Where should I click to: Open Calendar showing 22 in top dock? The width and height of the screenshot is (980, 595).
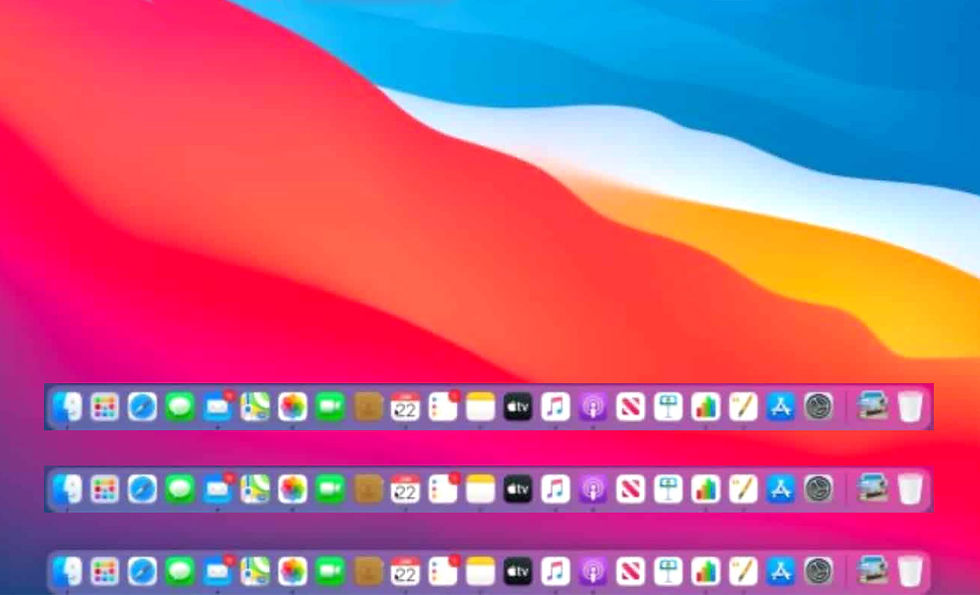pos(406,407)
